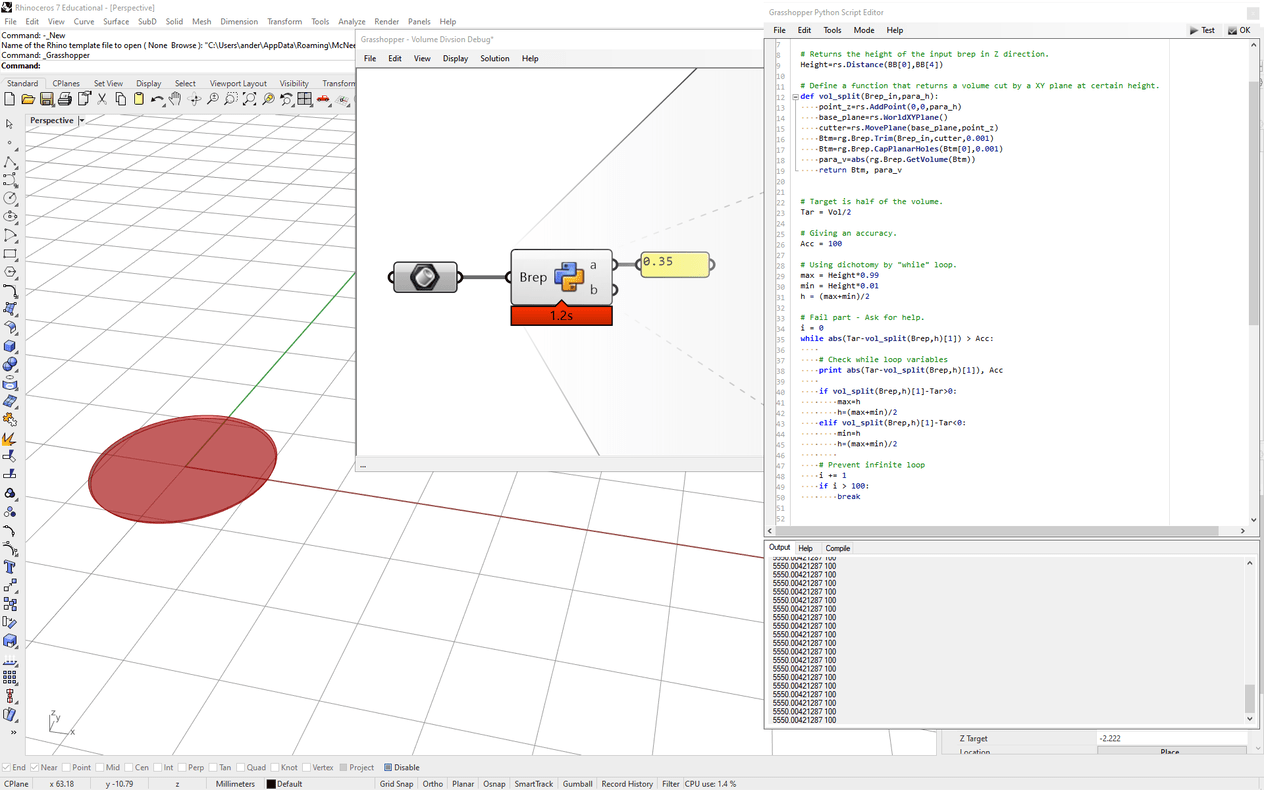Toggle the Point osnap checkbox
This screenshot has height=790, width=1264.
67,768
